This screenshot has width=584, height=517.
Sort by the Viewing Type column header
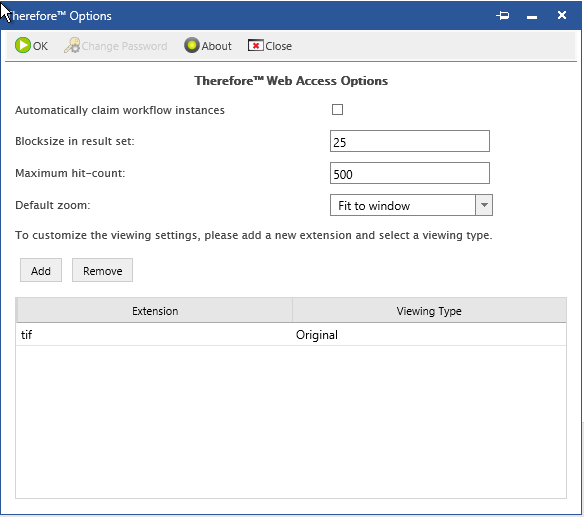pyautogui.click(x=429, y=311)
